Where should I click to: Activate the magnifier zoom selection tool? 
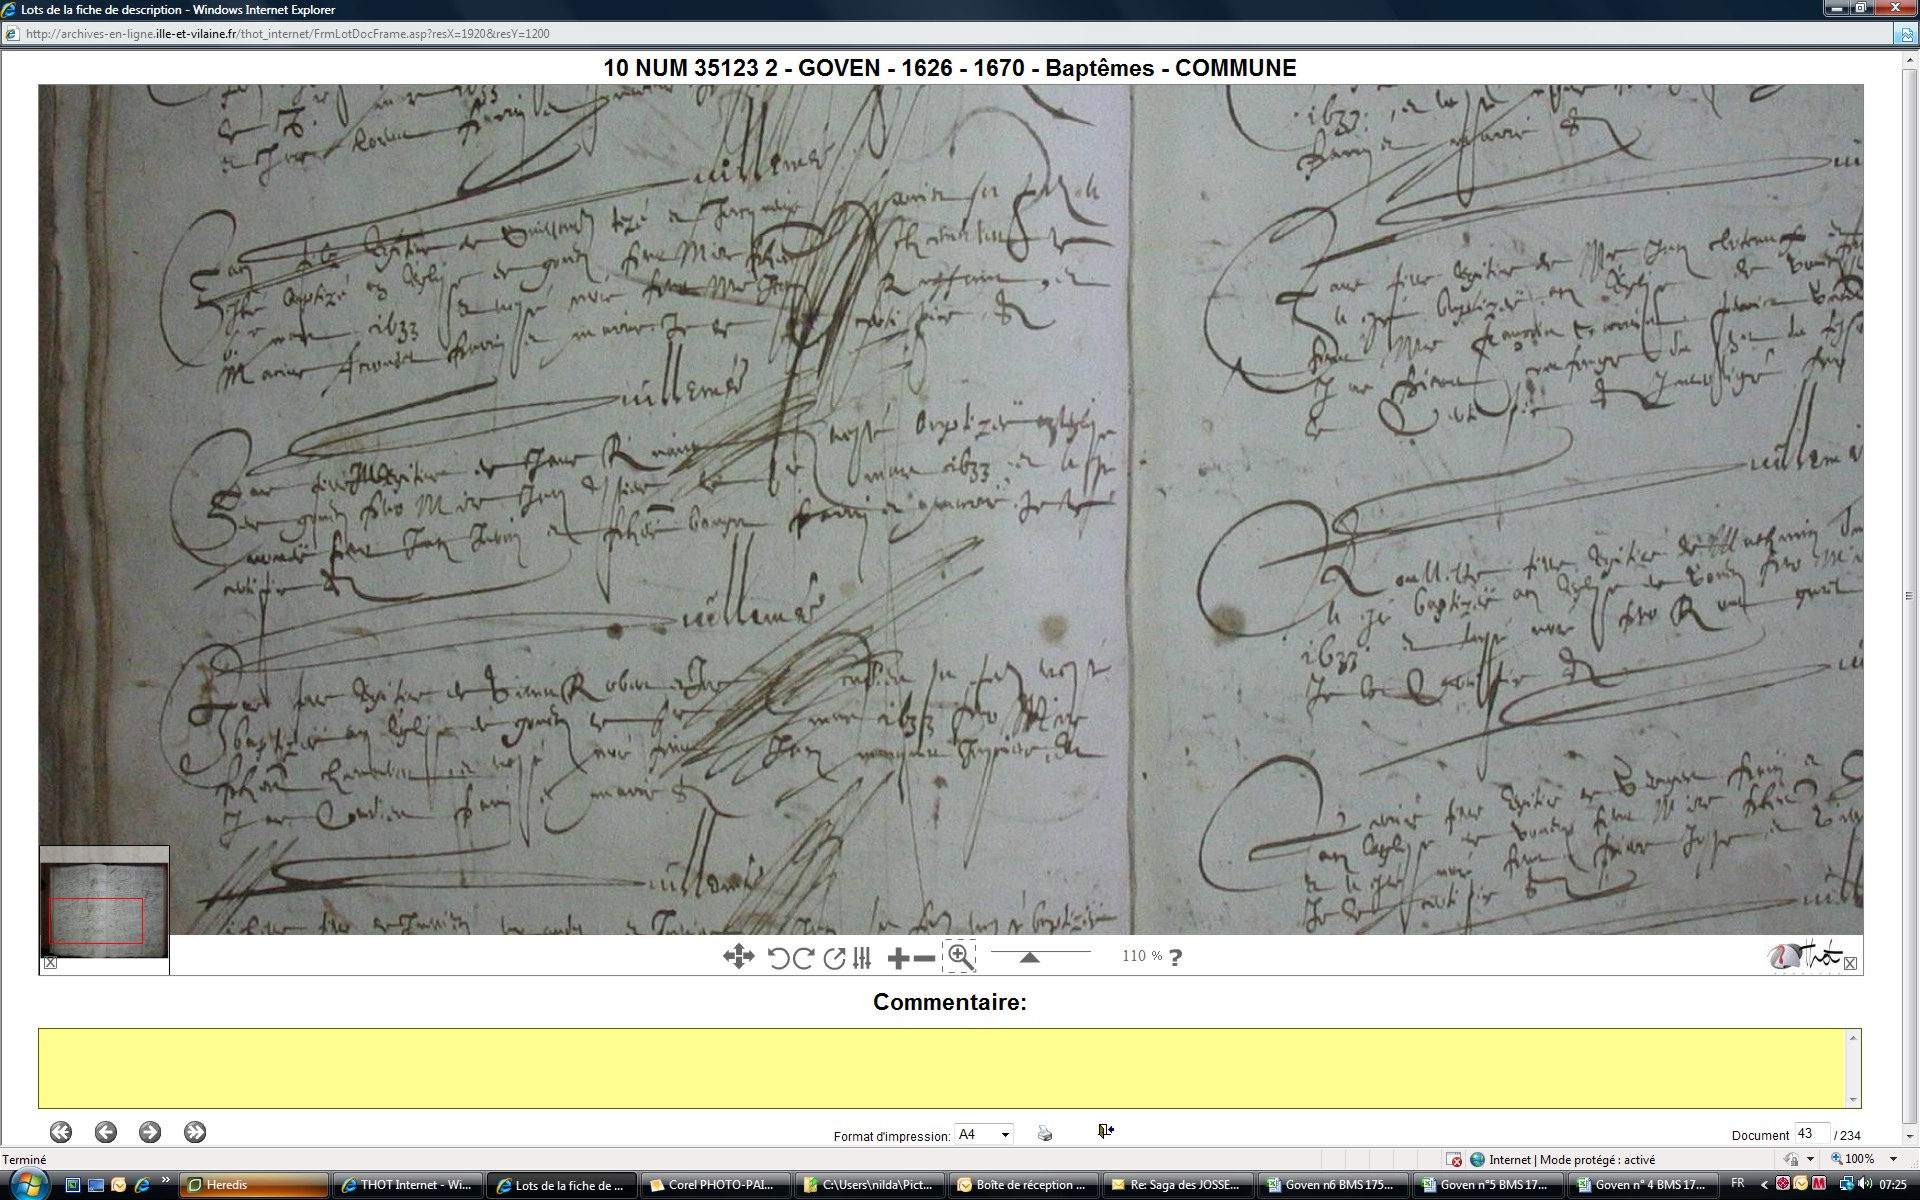pyautogui.click(x=960, y=957)
